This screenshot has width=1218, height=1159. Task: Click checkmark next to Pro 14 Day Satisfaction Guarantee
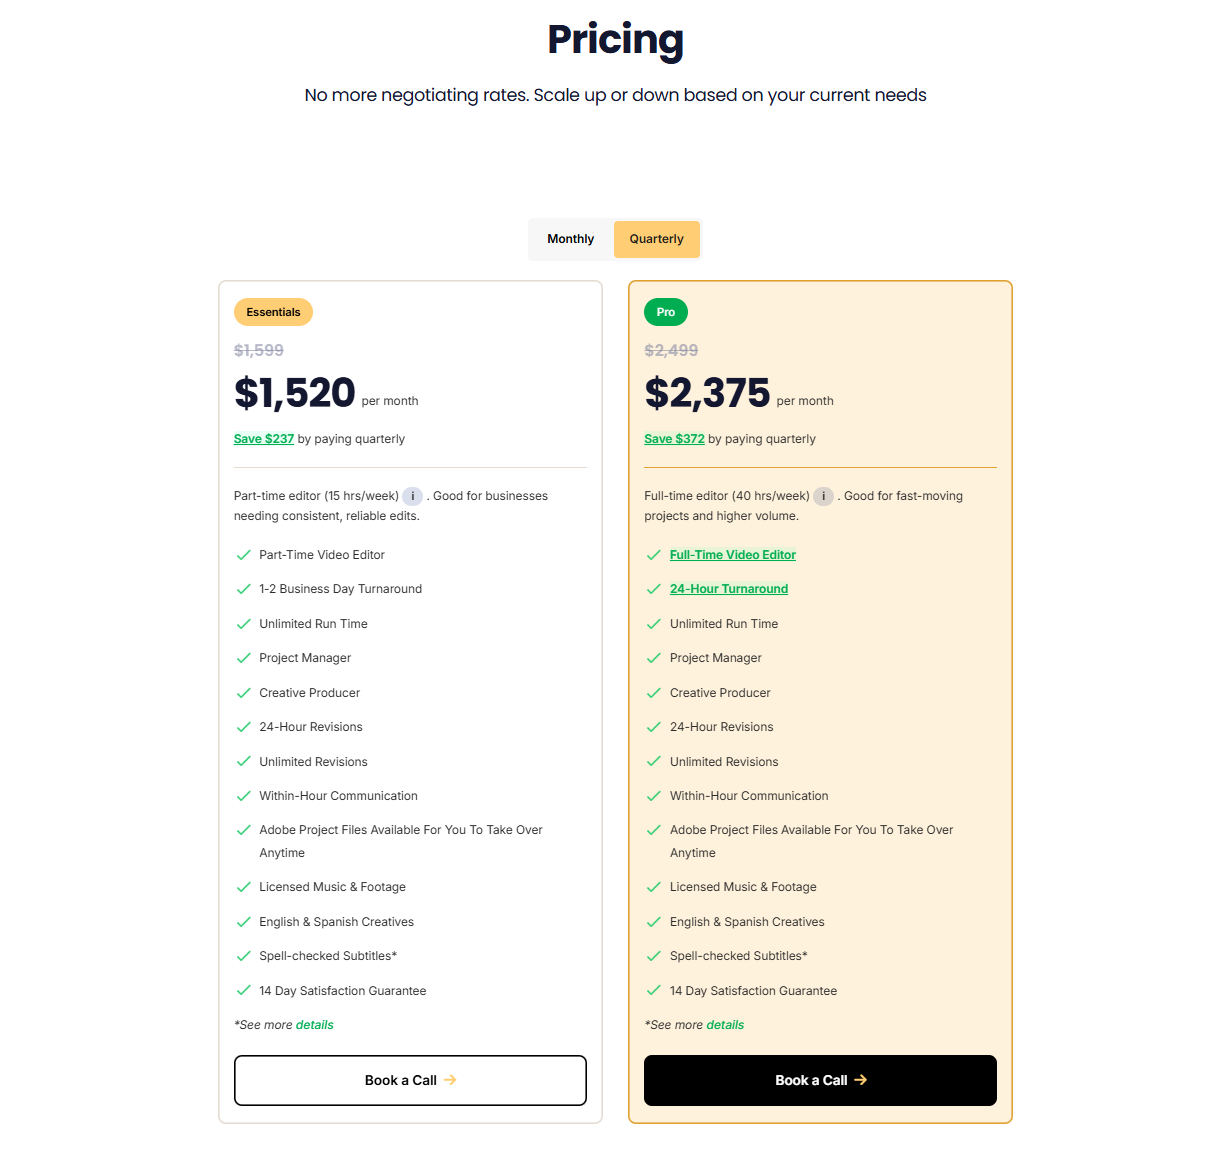click(x=654, y=991)
